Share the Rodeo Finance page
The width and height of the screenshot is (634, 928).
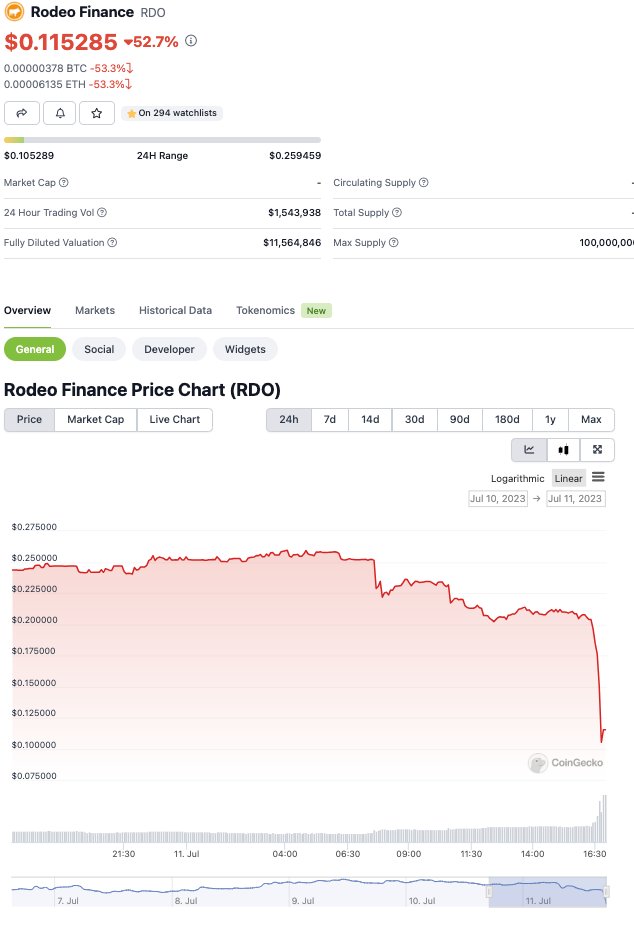click(22, 113)
